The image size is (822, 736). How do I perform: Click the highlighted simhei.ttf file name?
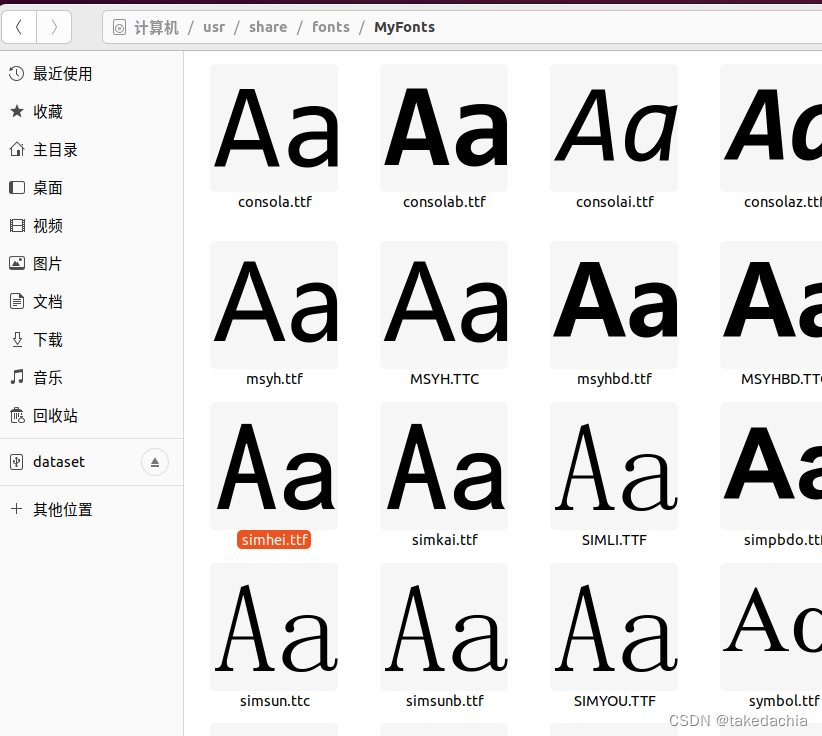pos(274,539)
